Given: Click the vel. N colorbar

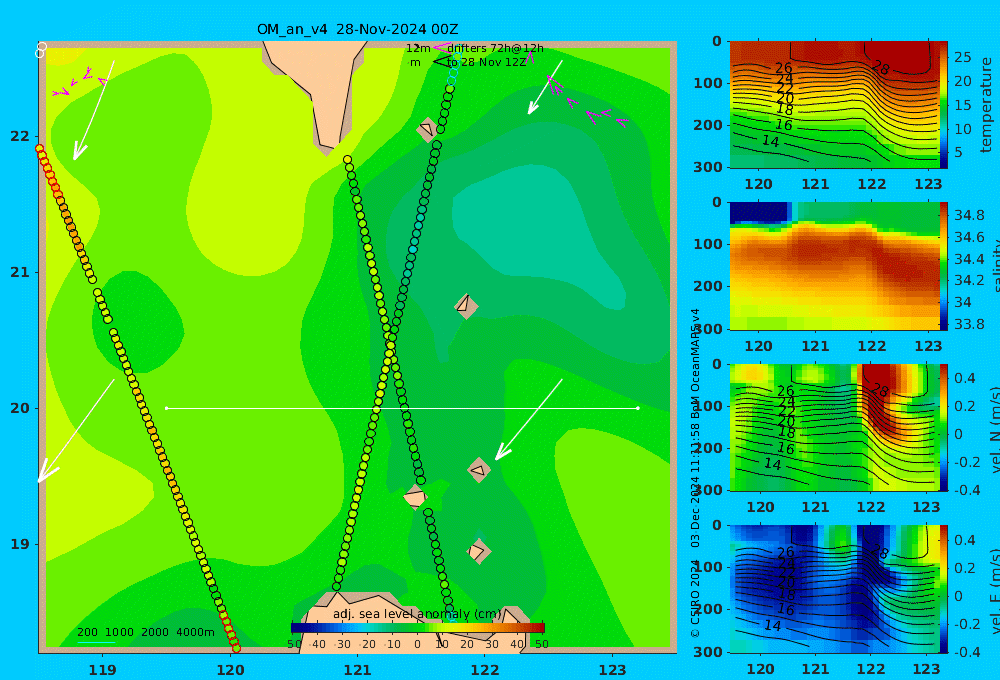Looking at the screenshot, I should 944,427.
